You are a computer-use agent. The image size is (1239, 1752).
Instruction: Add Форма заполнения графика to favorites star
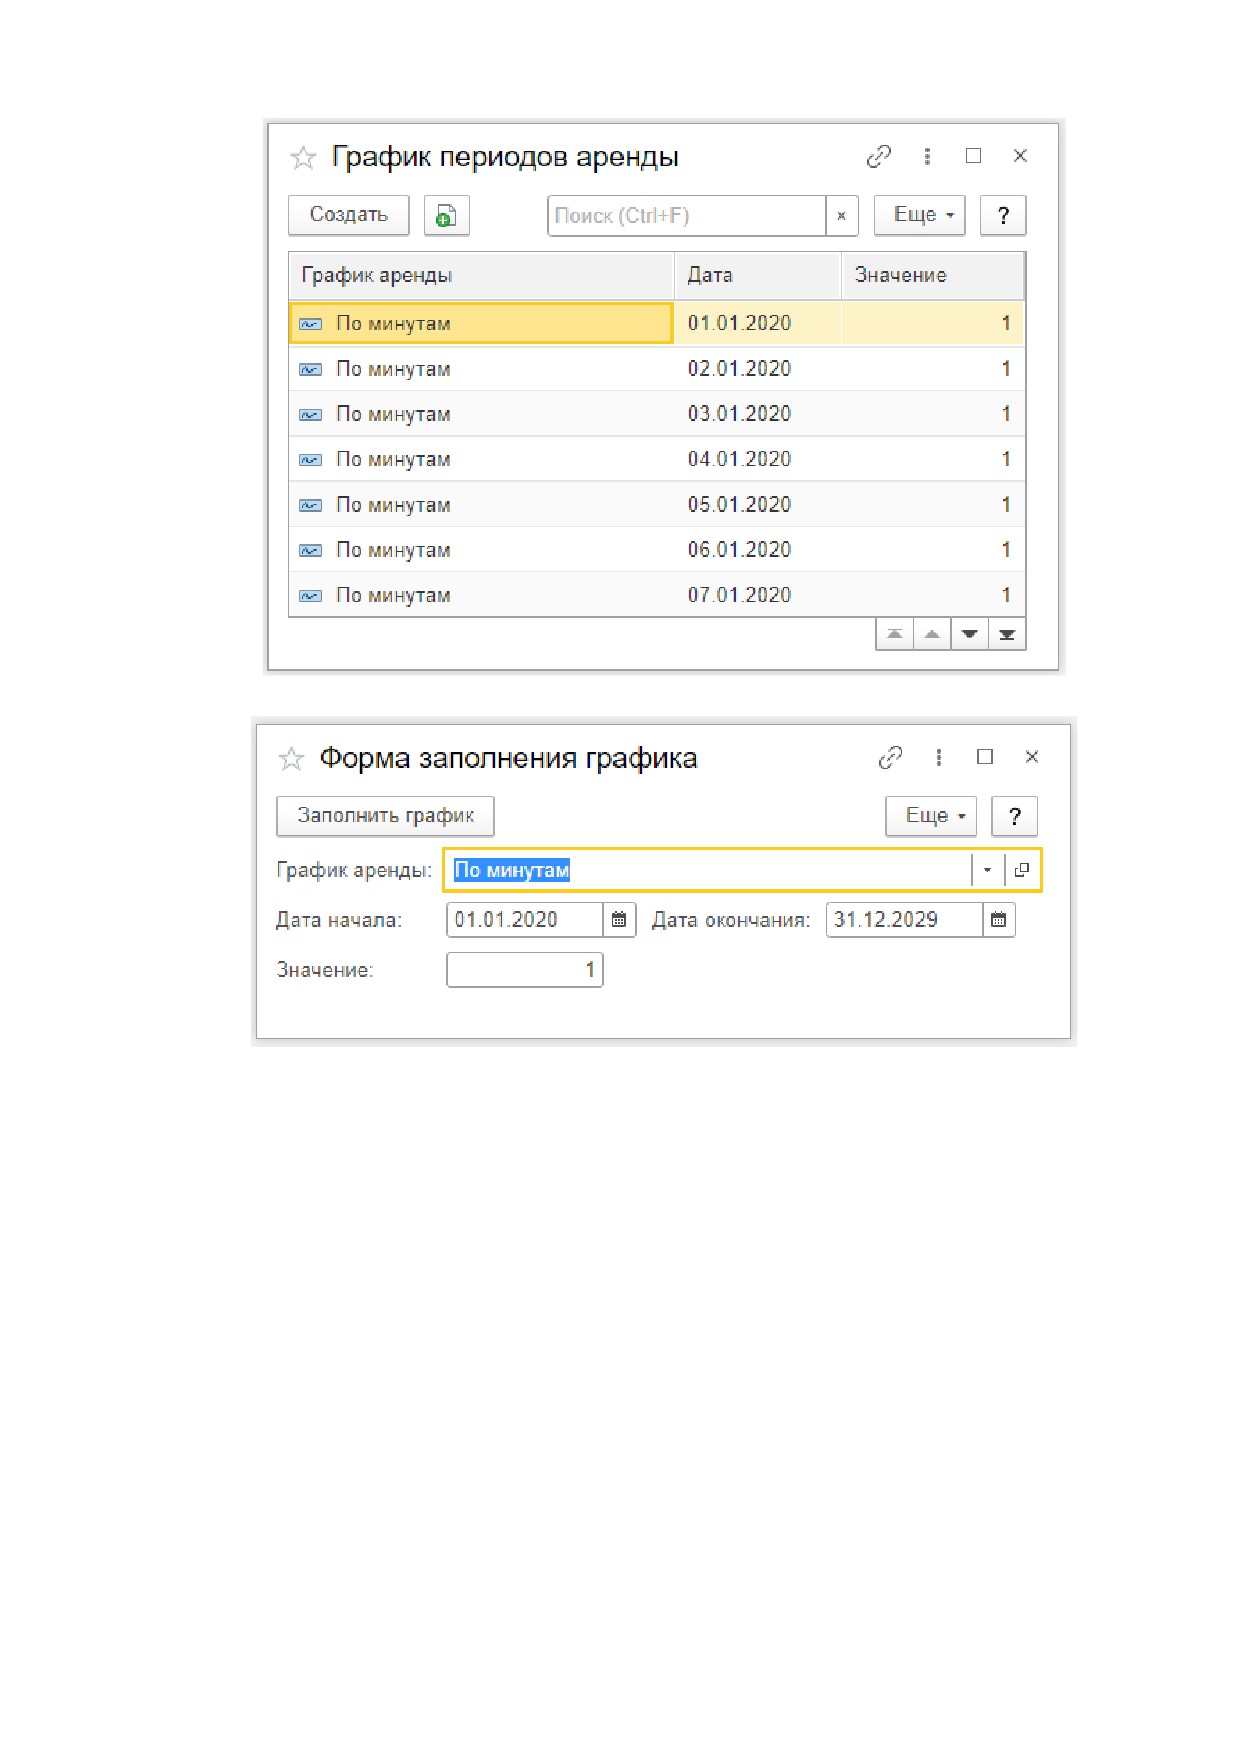pos(291,759)
